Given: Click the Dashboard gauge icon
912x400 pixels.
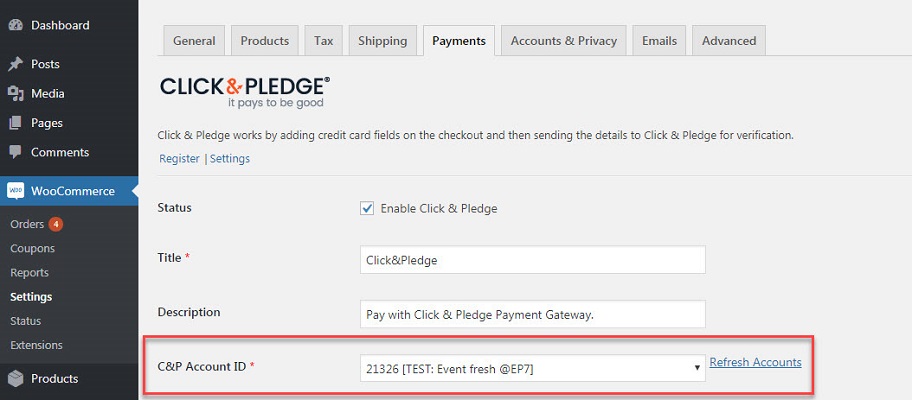Looking at the screenshot, I should [x=16, y=25].
